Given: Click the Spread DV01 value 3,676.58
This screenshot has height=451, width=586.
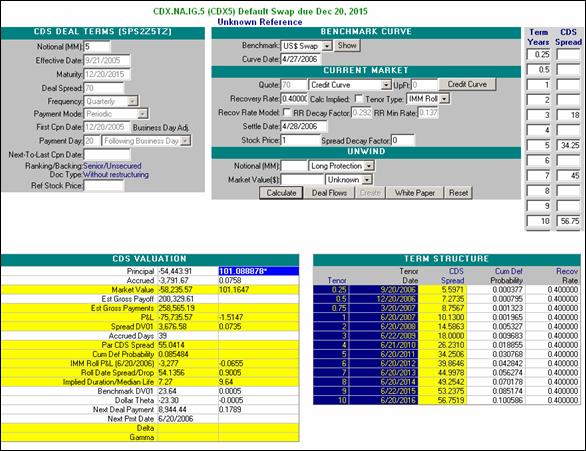Looking at the screenshot, I should 188,327.
